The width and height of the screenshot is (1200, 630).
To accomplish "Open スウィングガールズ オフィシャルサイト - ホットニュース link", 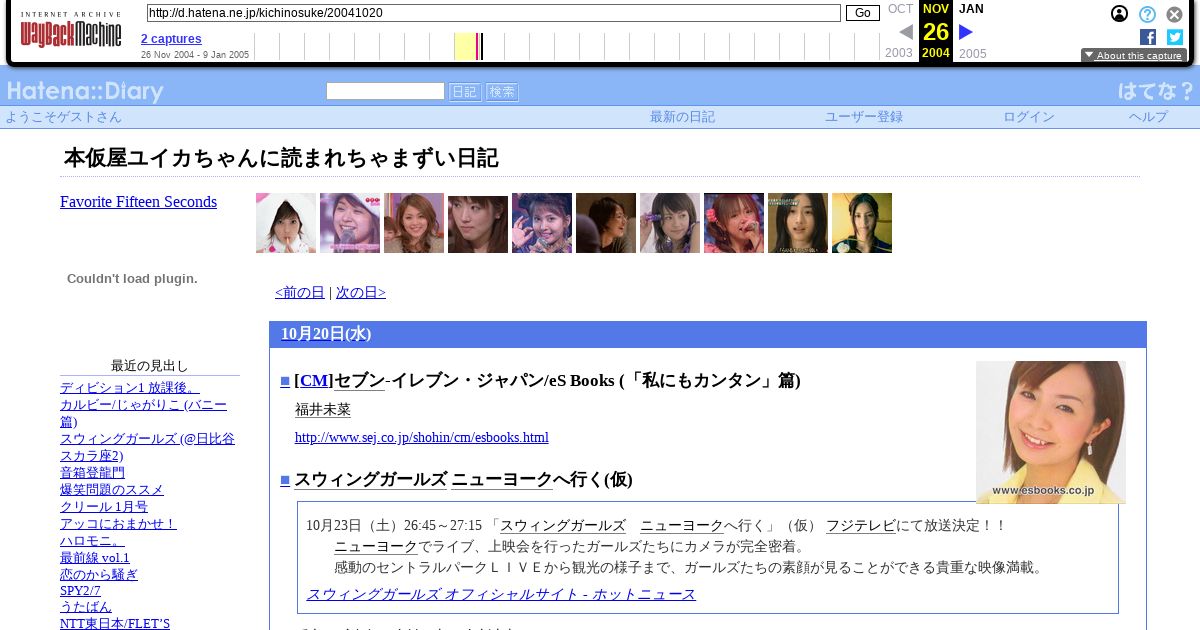I will tap(501, 595).
